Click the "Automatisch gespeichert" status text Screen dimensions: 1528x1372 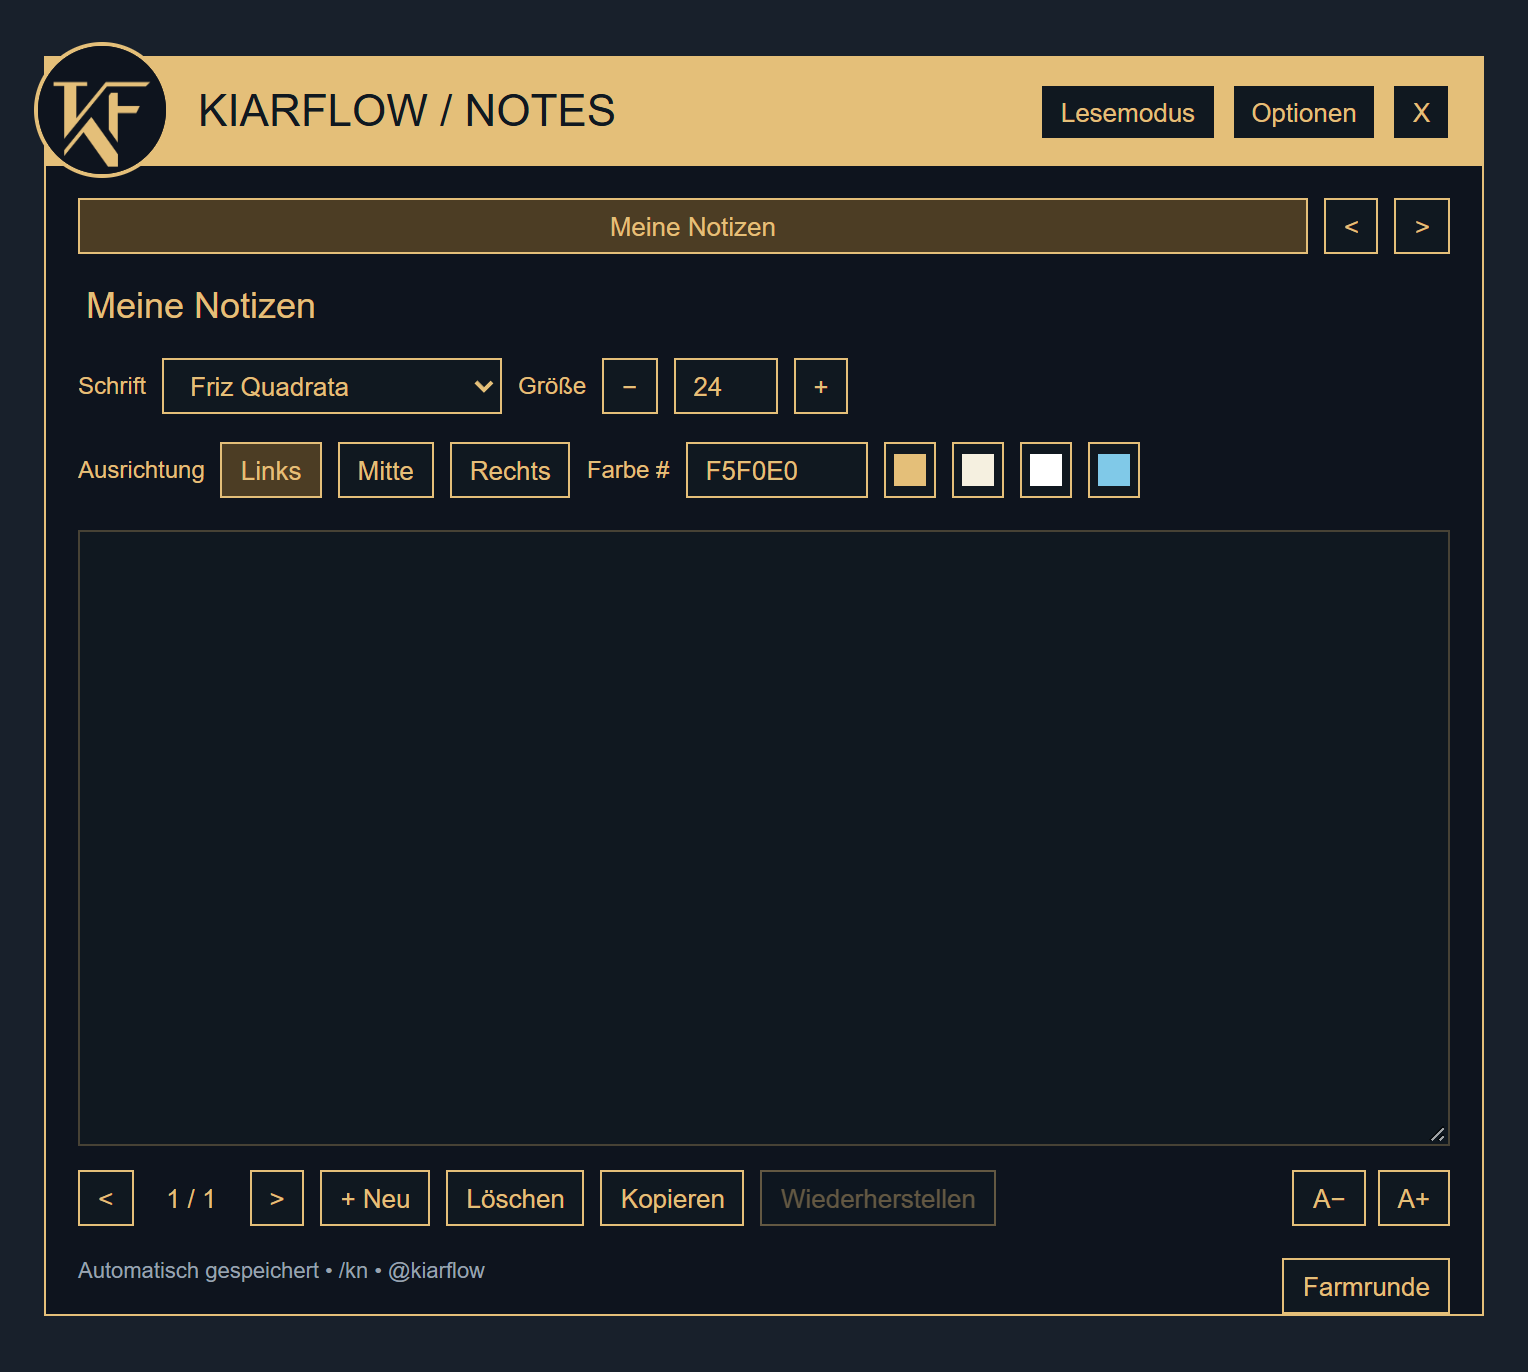click(198, 1270)
